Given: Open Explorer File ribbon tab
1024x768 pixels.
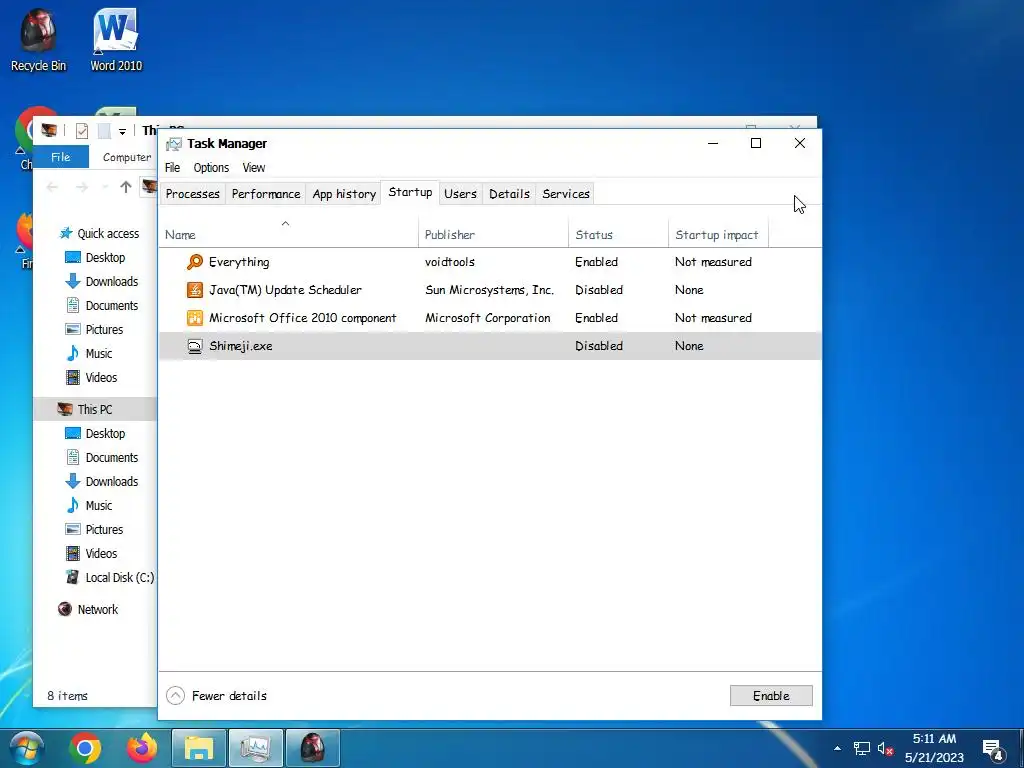Looking at the screenshot, I should pyautogui.click(x=61, y=157).
